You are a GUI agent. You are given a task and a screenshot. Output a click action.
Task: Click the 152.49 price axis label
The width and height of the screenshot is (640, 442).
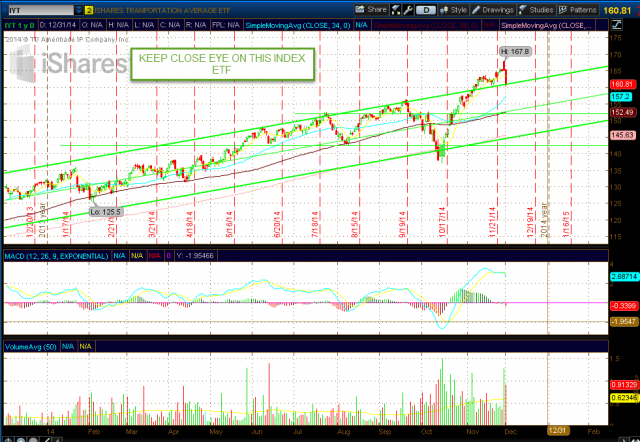(622, 112)
